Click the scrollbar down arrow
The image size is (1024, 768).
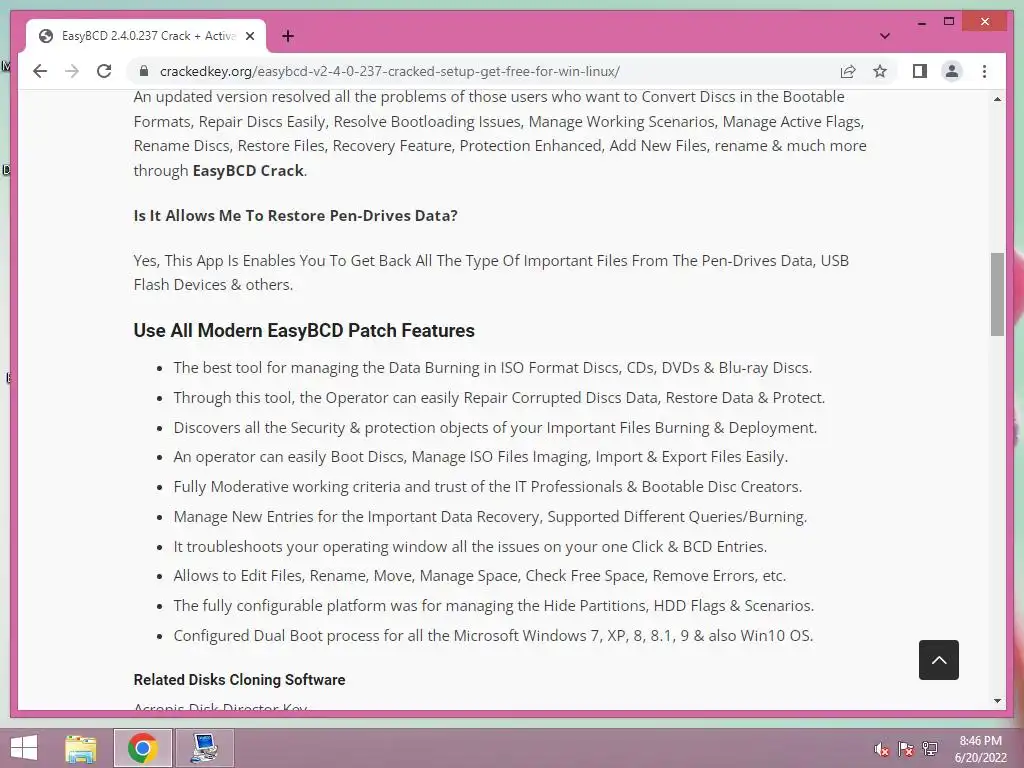point(997,701)
